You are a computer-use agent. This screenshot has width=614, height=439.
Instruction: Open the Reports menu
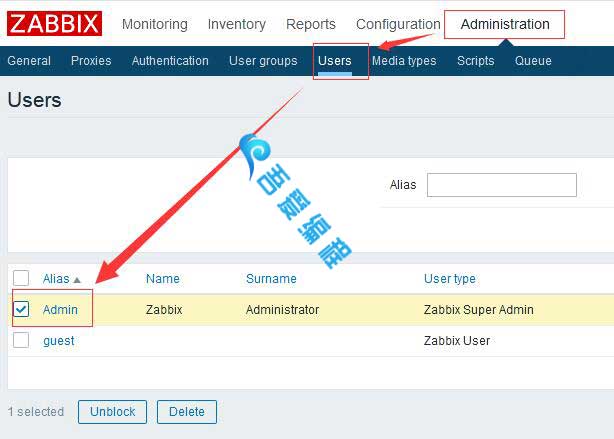coord(311,24)
